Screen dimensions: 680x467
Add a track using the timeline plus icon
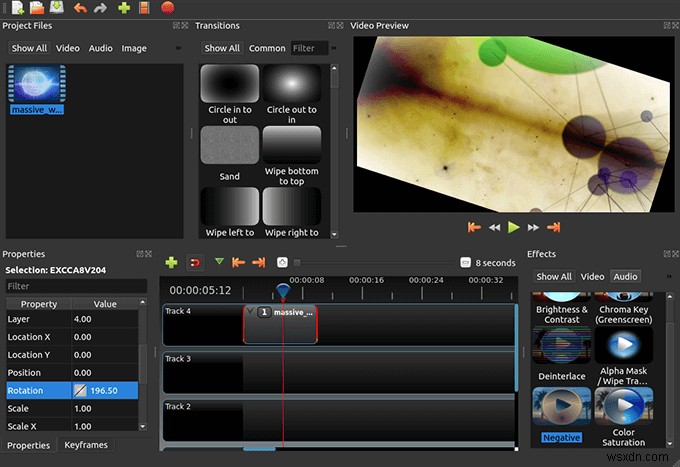172,262
